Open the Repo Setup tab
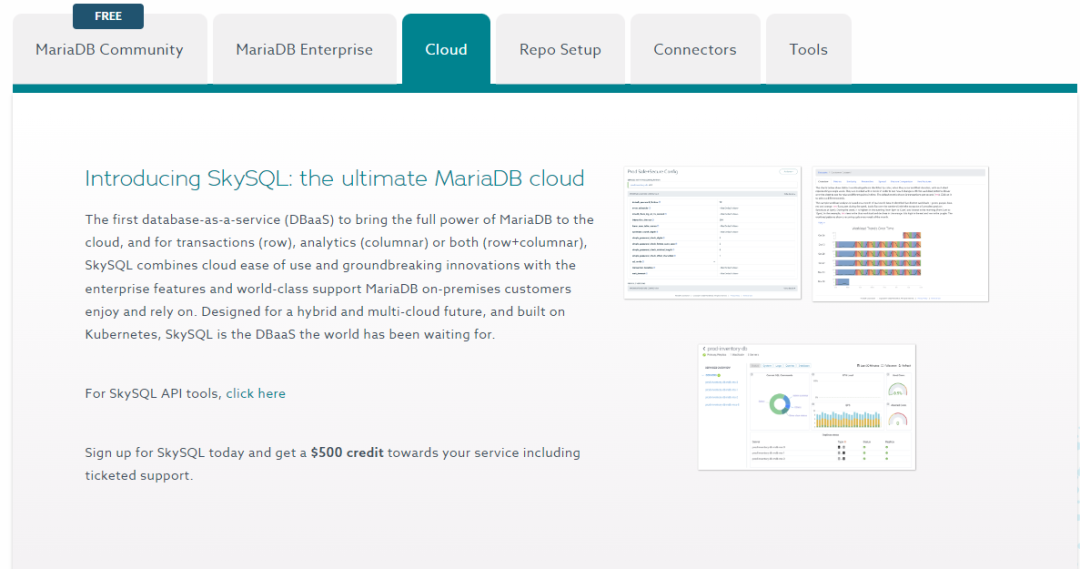The height and width of the screenshot is (569, 1080). tap(560, 50)
